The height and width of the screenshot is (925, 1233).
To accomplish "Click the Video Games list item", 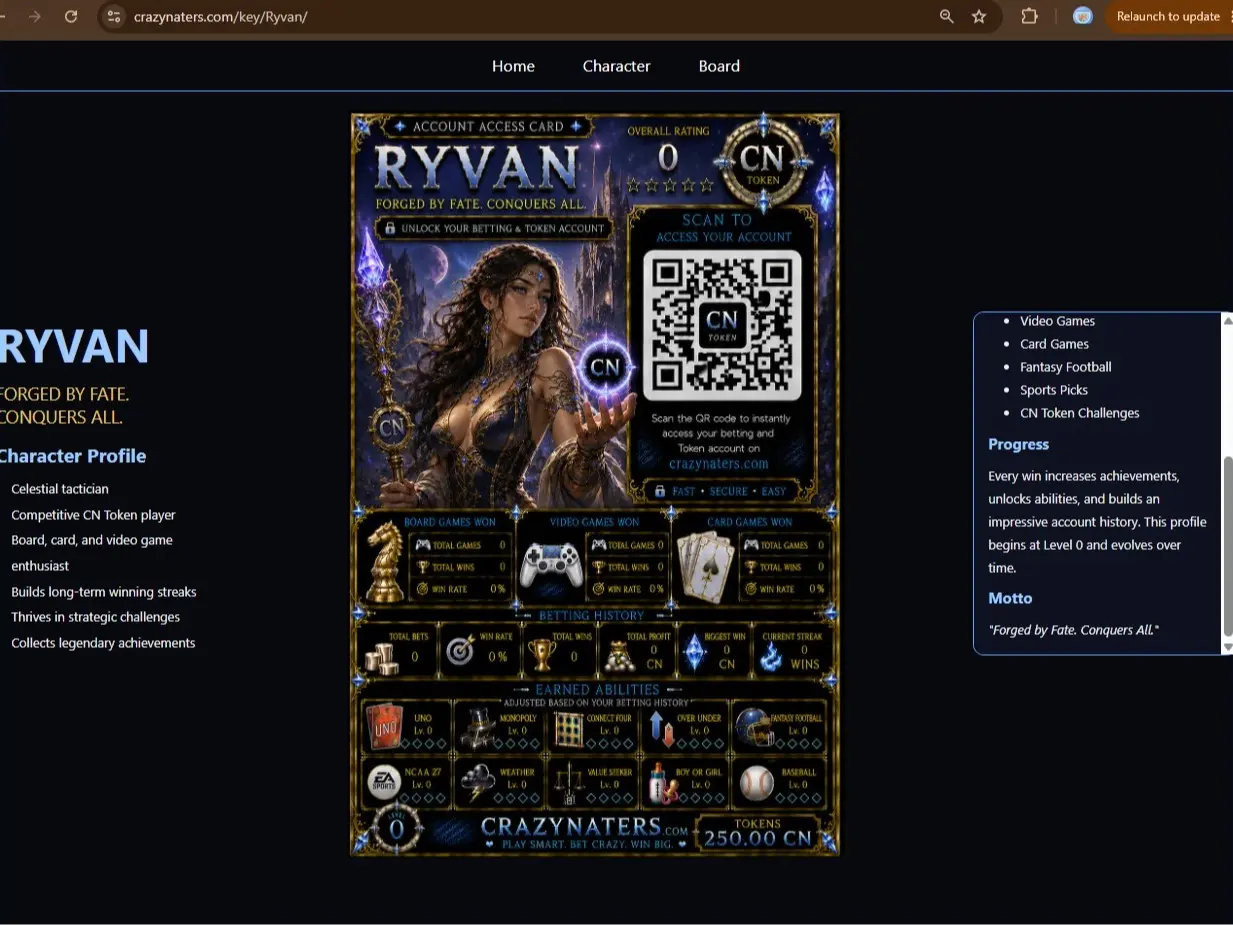I will tap(1057, 321).
